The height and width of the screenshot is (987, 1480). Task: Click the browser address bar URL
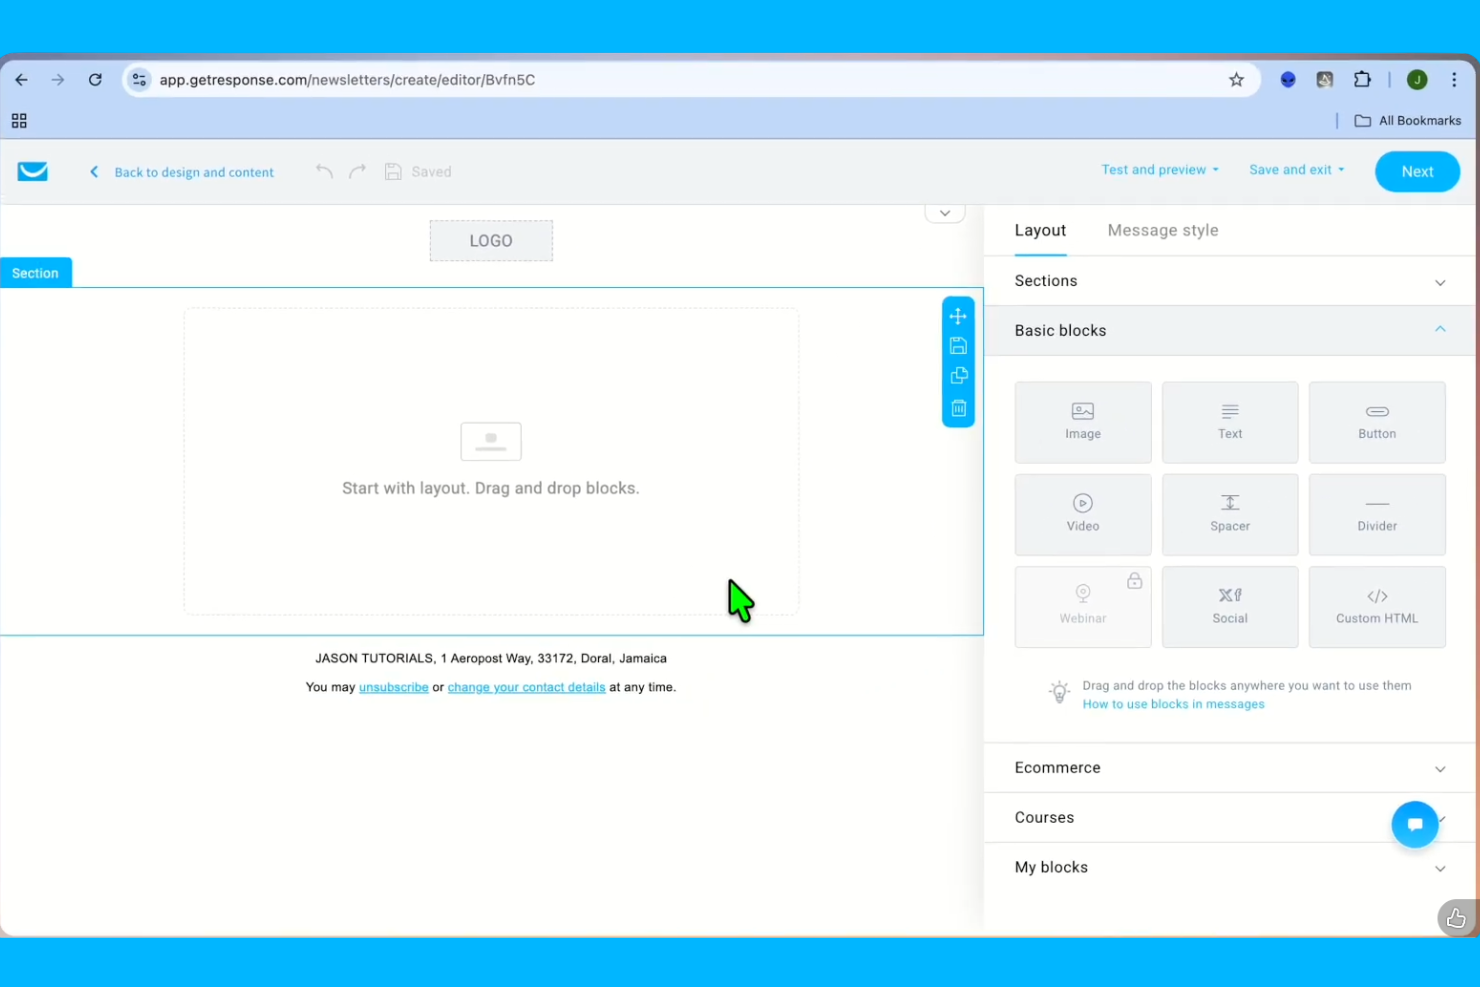point(347,79)
